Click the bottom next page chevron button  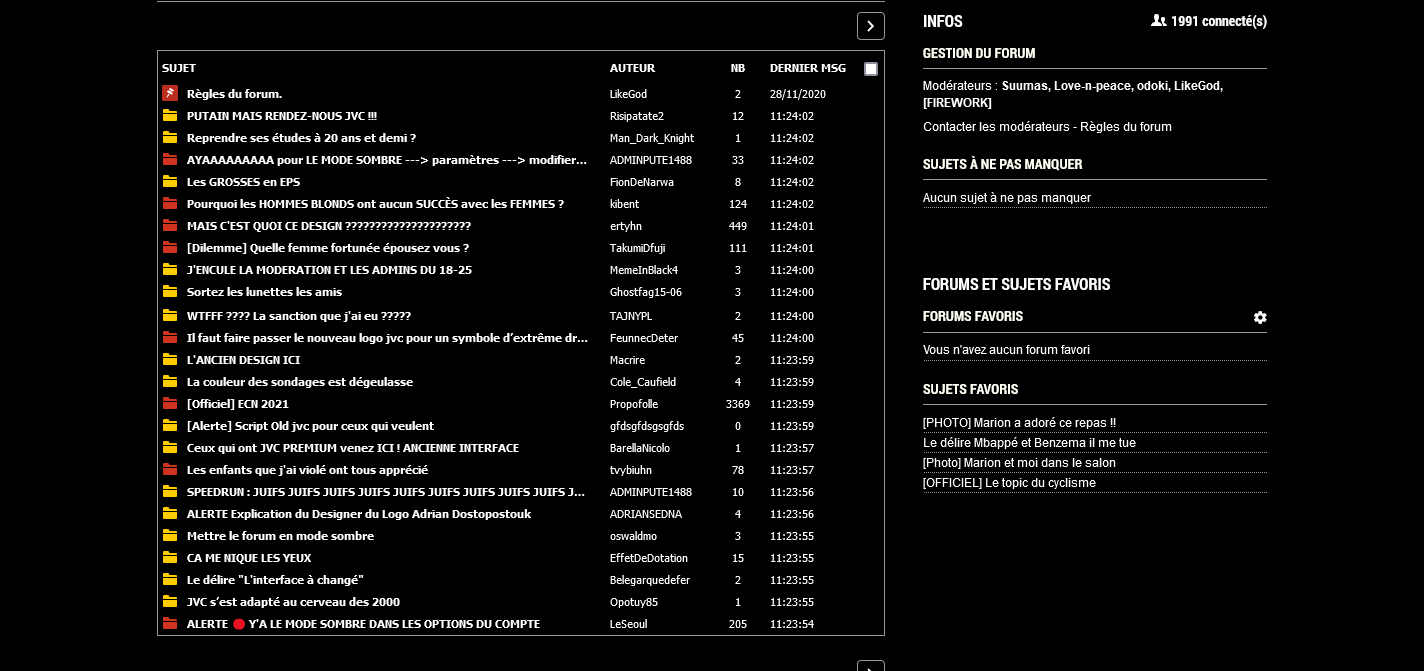870,666
